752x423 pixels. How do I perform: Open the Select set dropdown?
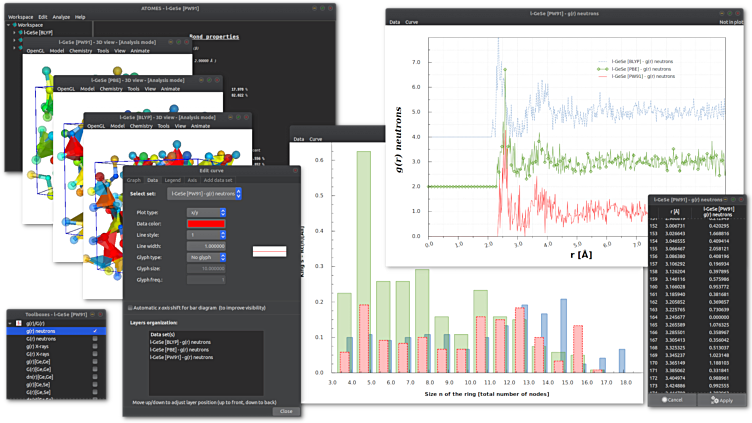click(x=204, y=193)
